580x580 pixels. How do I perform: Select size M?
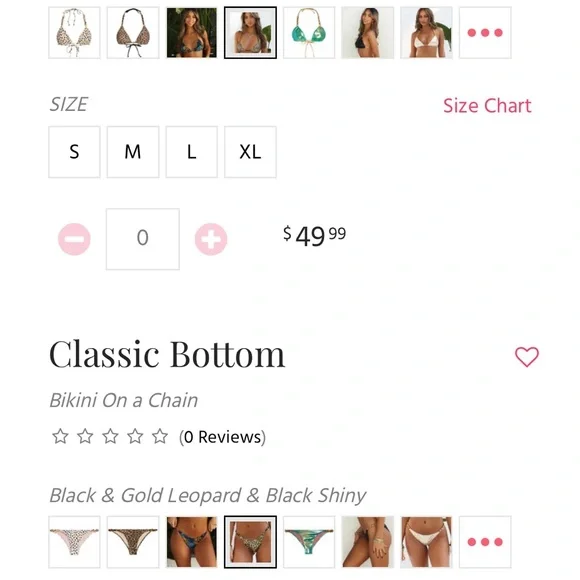[133, 152]
